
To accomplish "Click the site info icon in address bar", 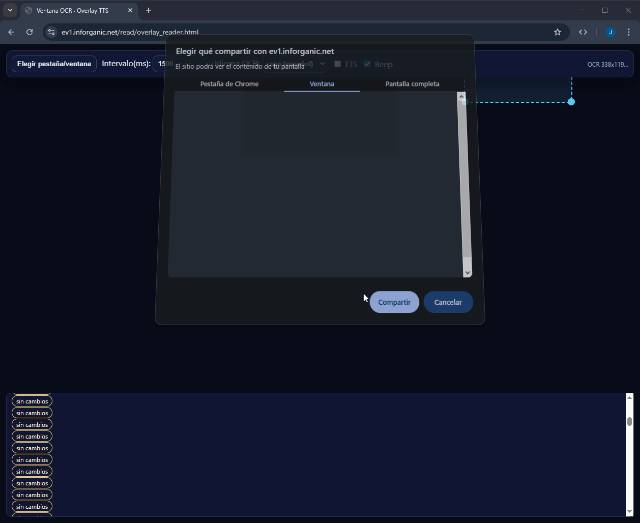I will (x=51, y=32).
